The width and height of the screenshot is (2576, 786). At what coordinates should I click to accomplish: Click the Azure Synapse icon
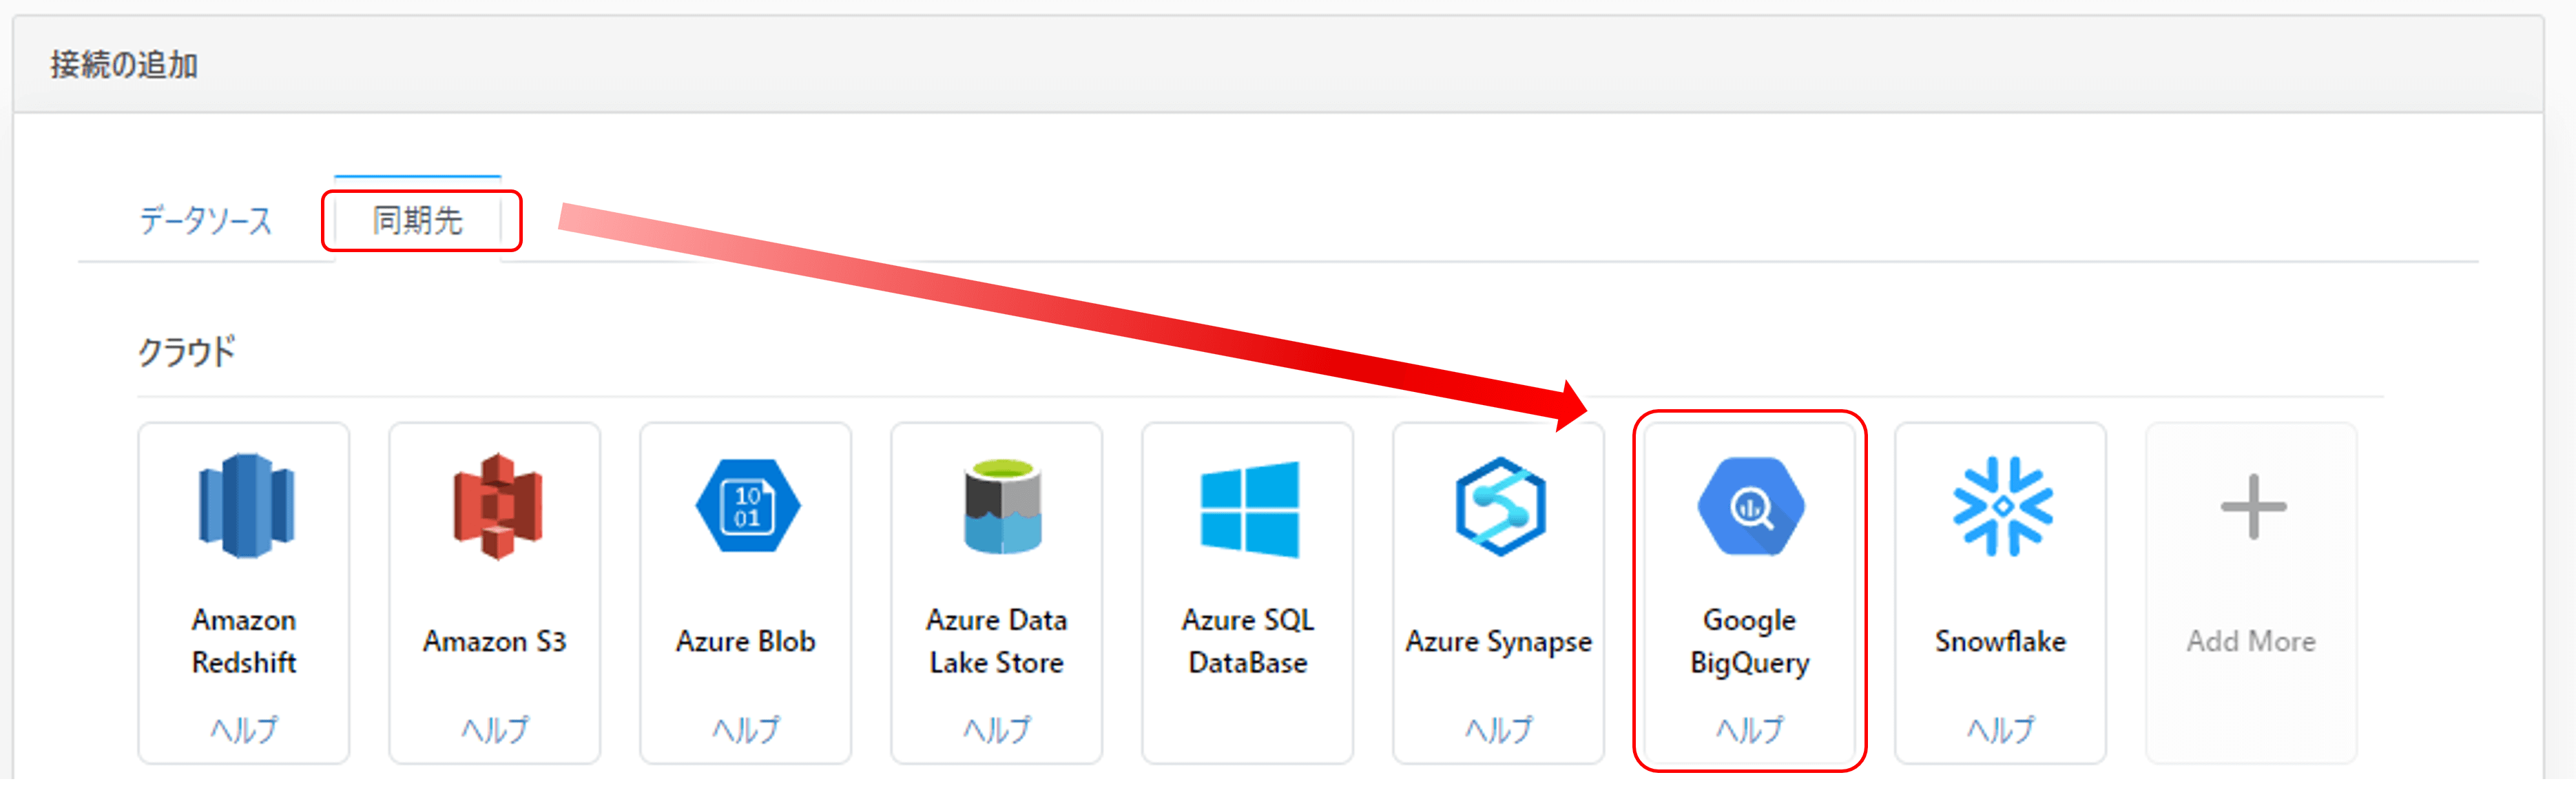pyautogui.click(x=1499, y=505)
